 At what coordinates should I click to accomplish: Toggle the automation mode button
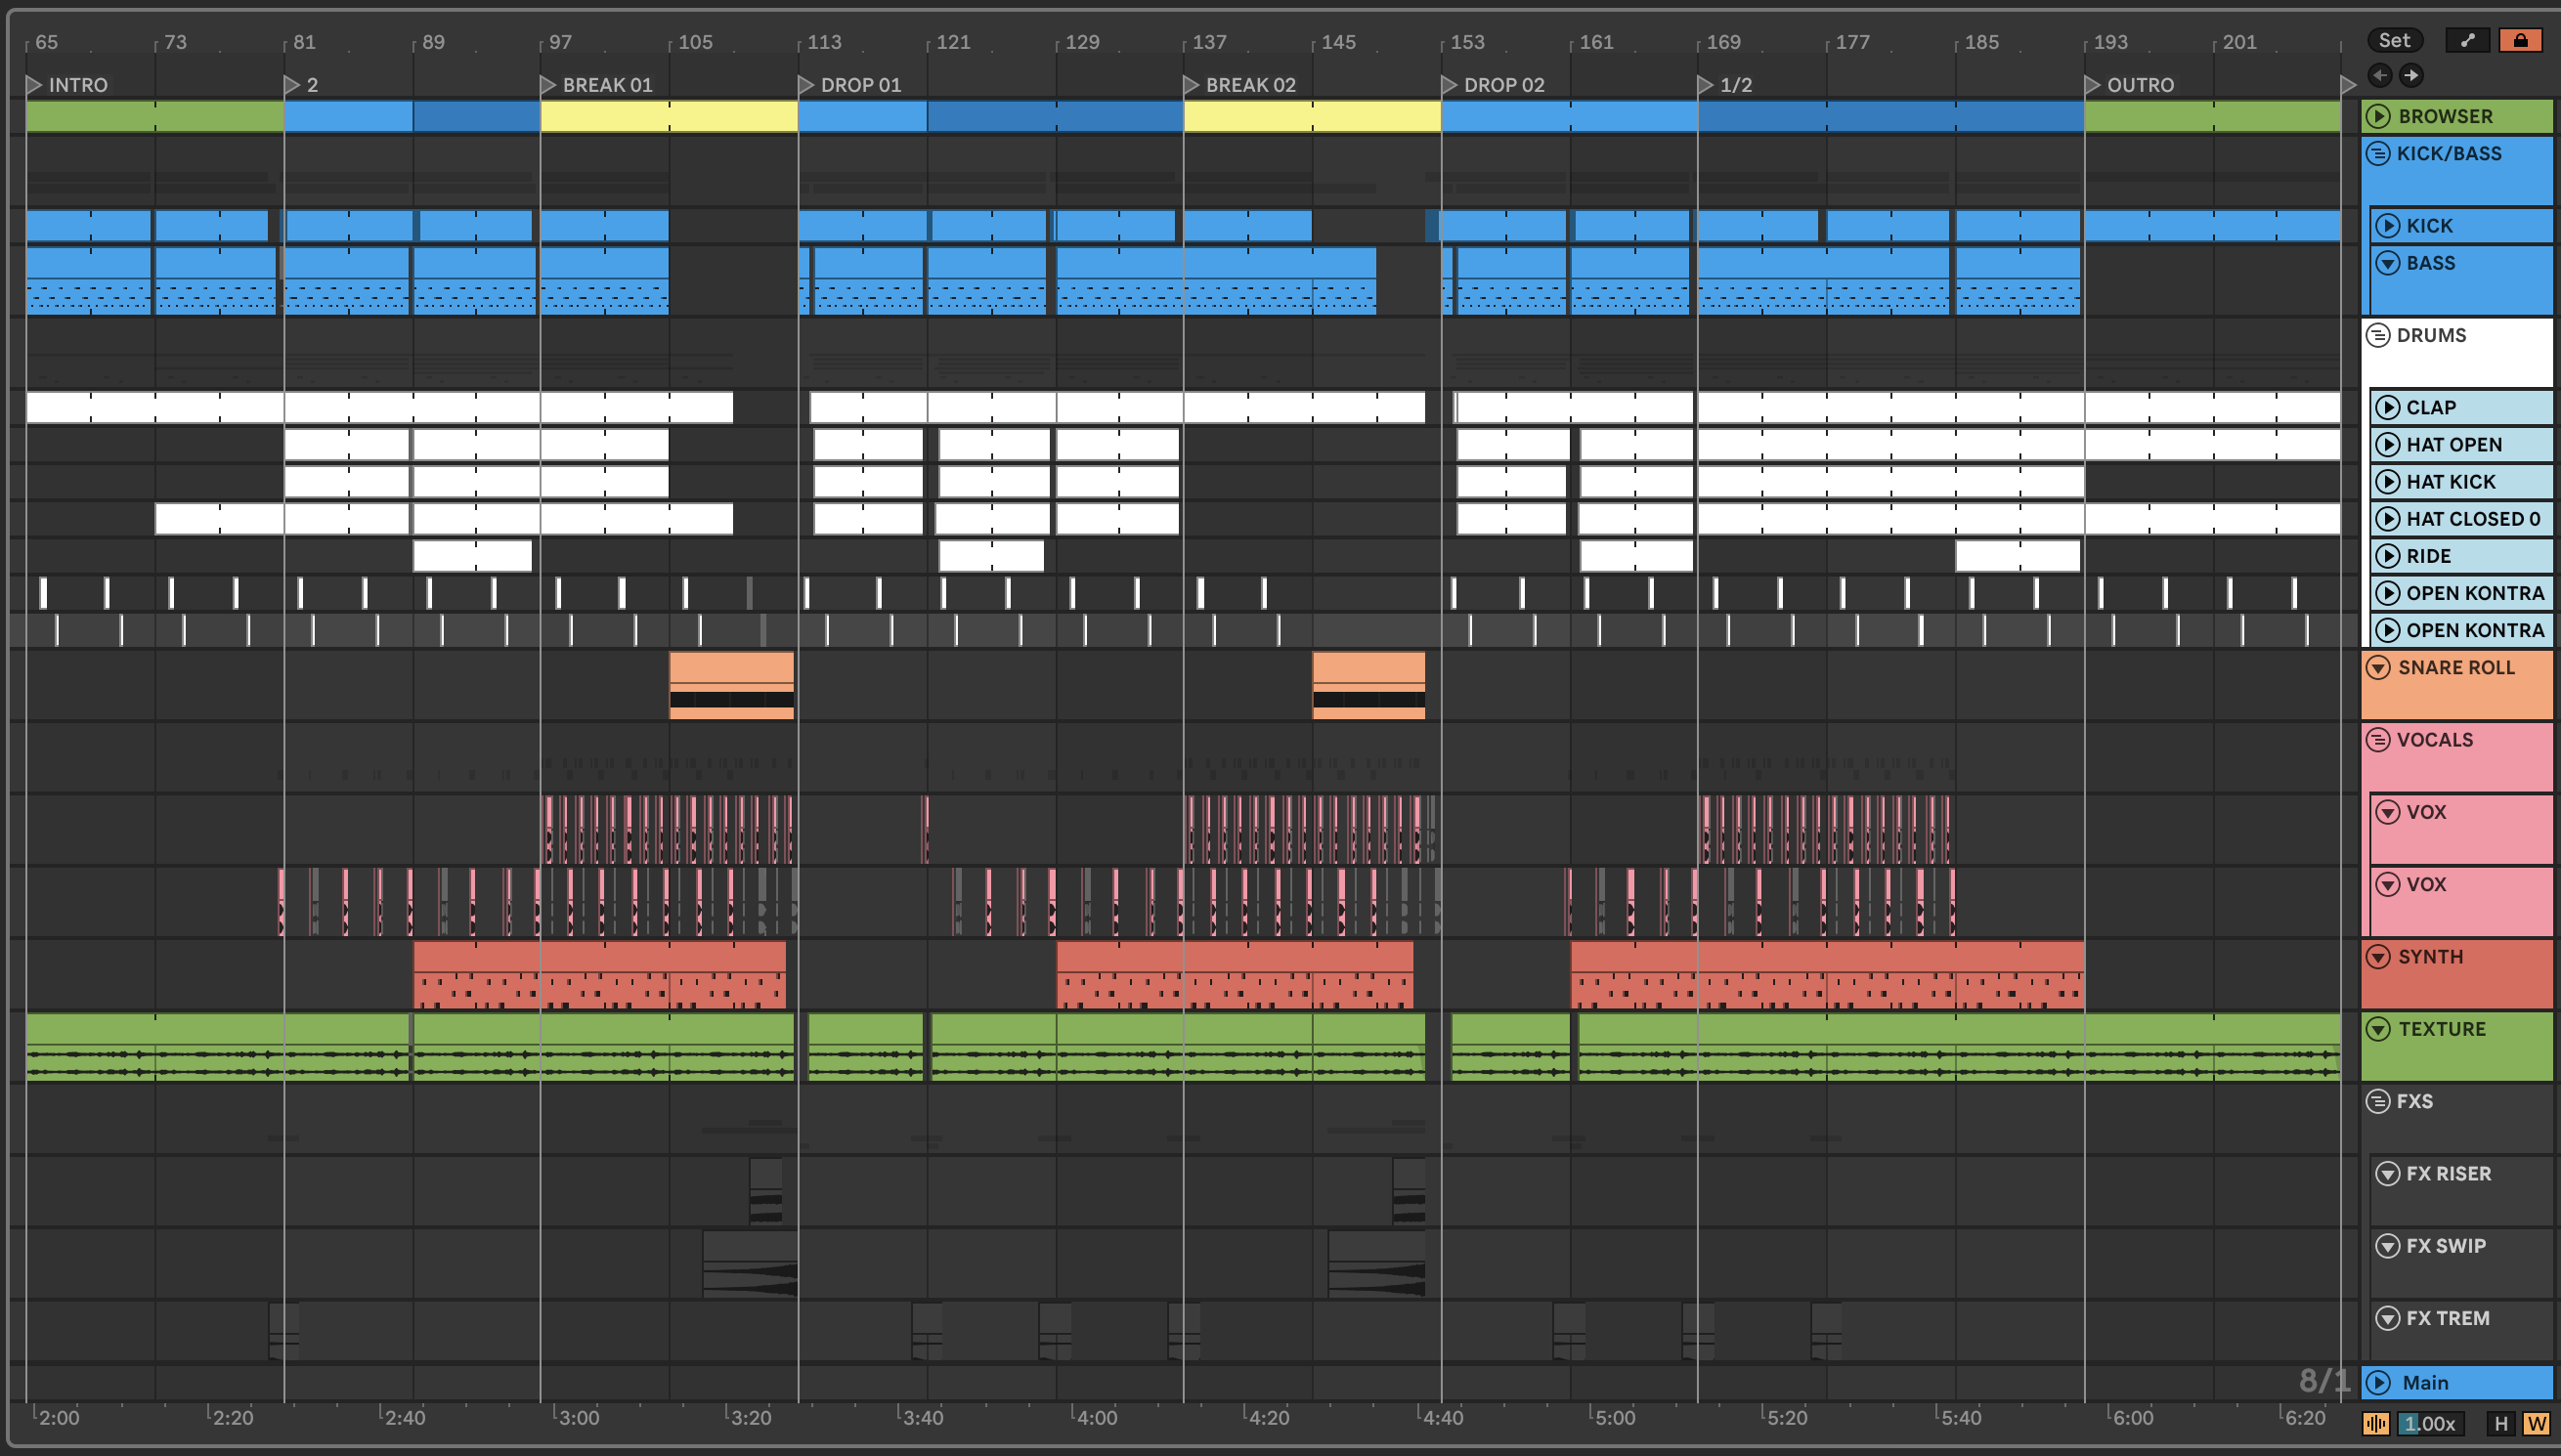click(x=2468, y=40)
